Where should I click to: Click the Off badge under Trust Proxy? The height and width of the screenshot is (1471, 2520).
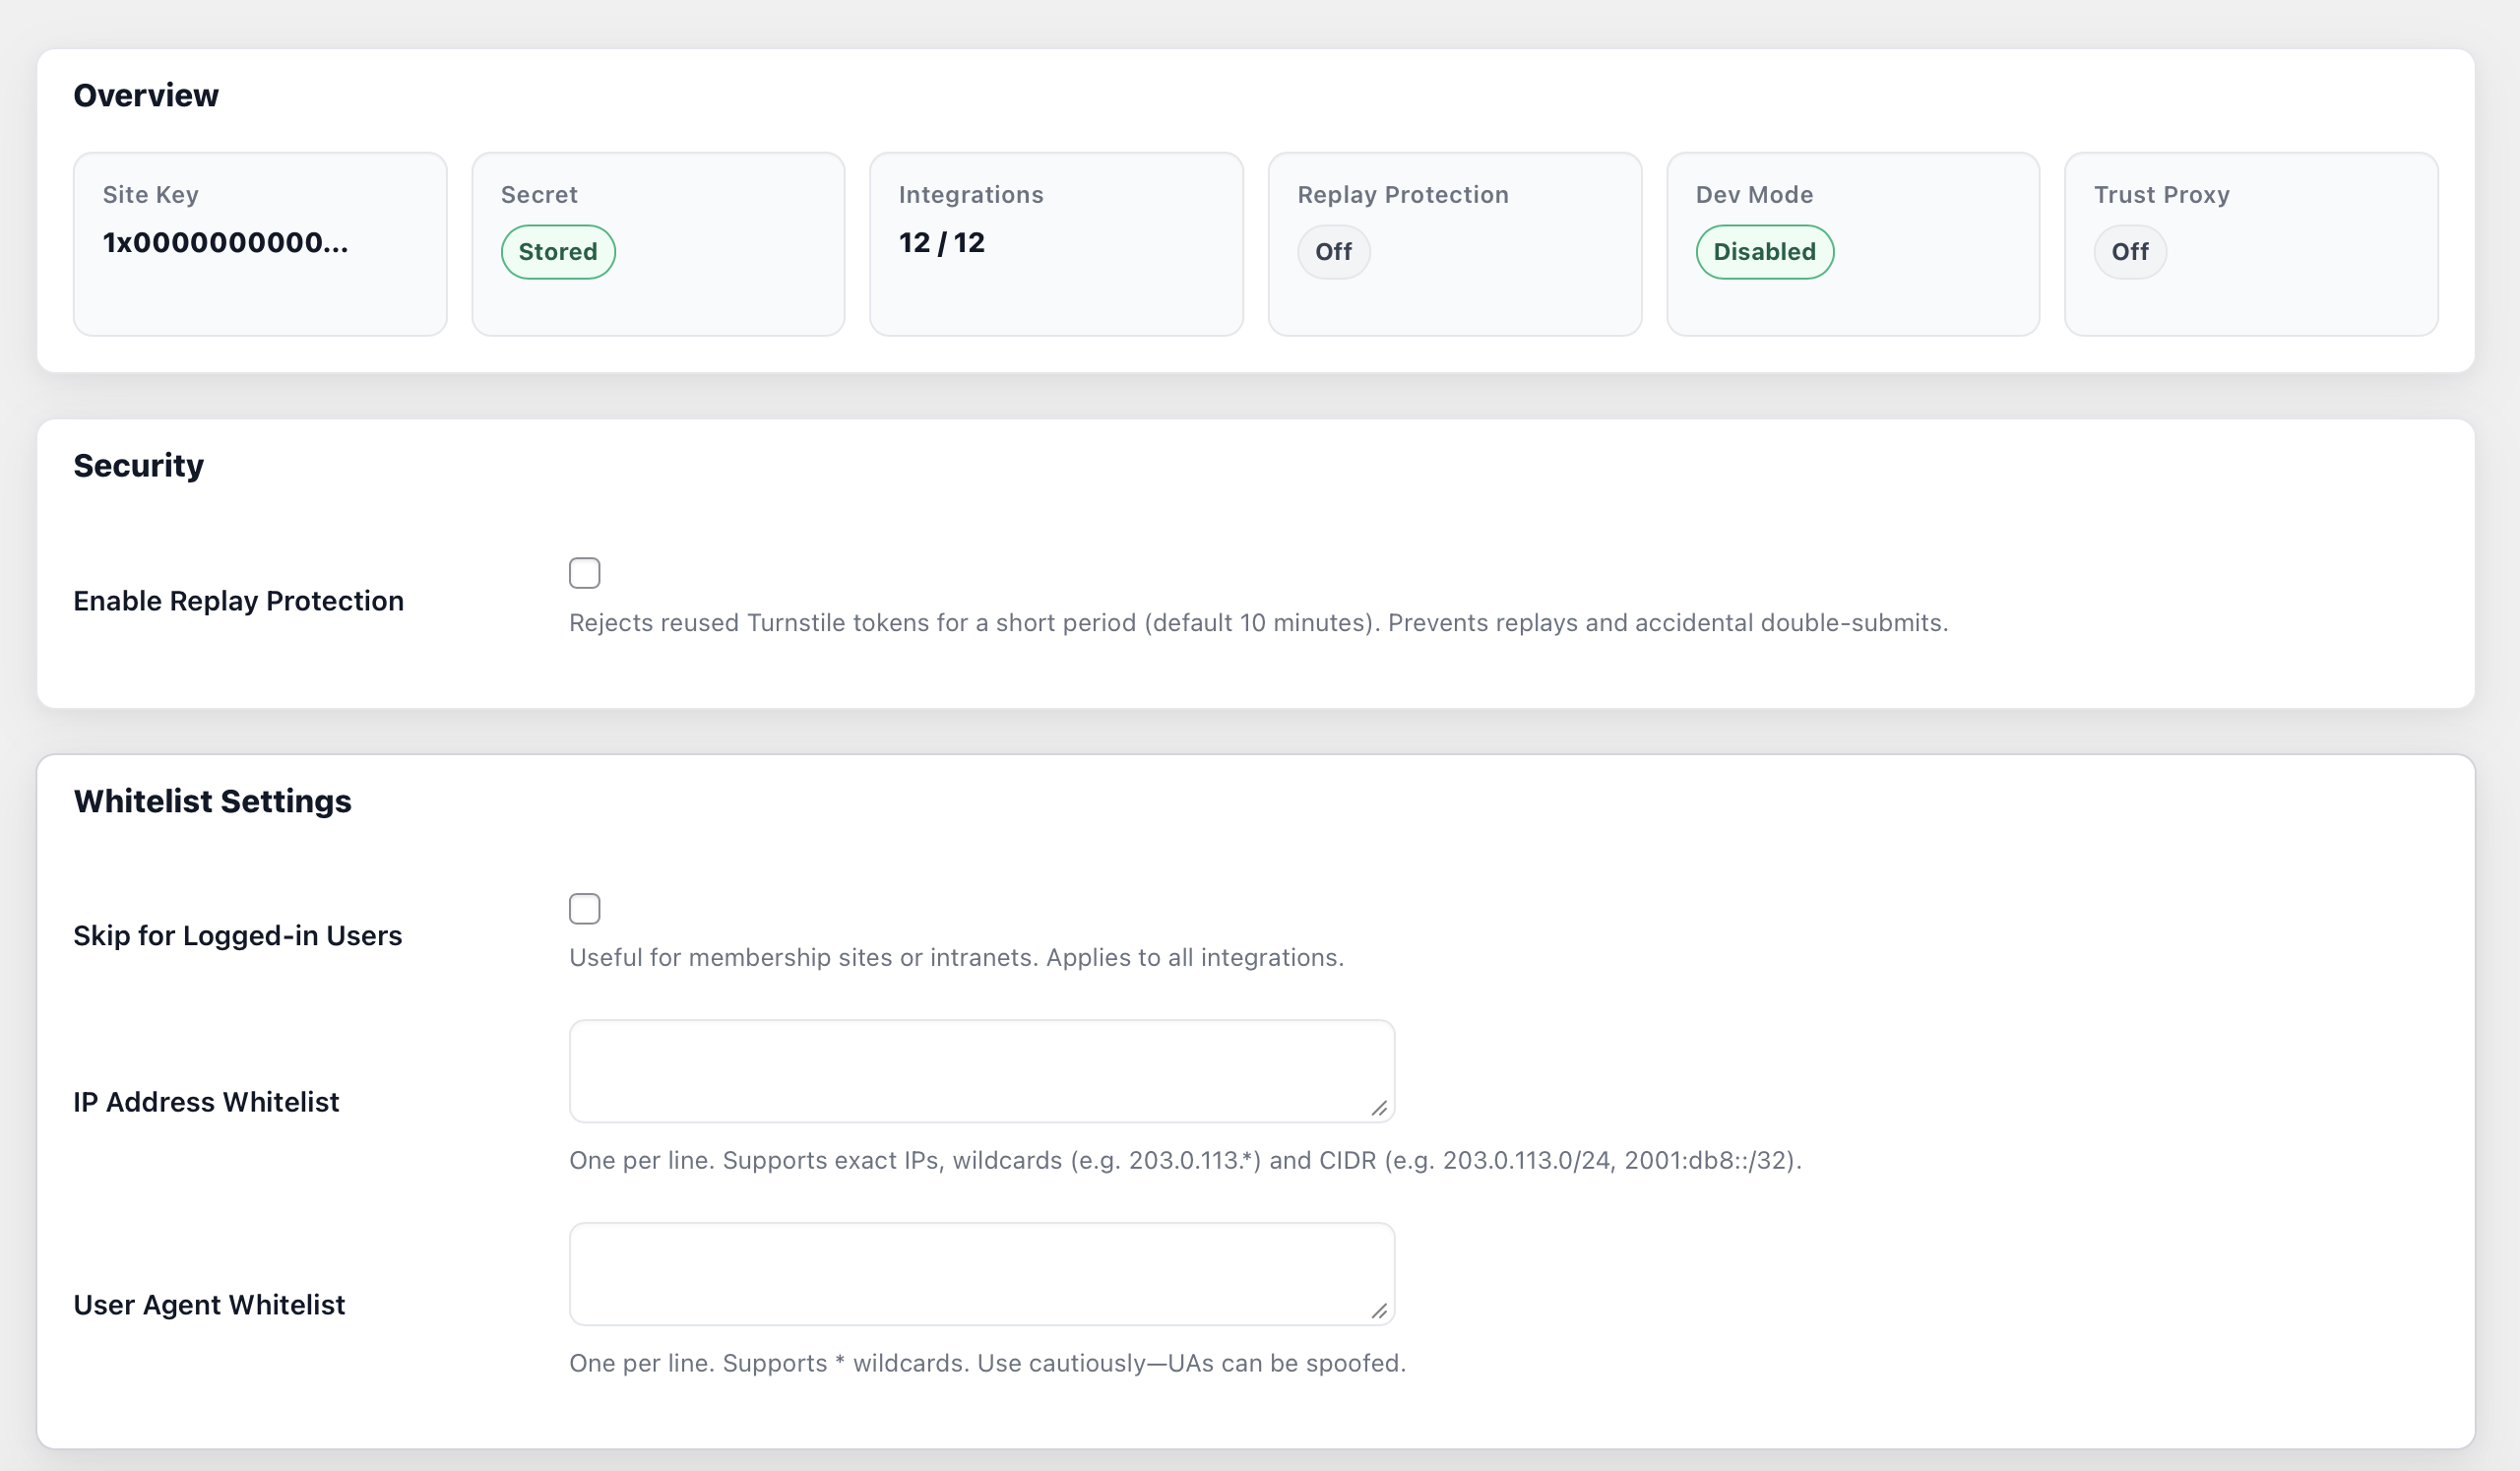point(2130,251)
